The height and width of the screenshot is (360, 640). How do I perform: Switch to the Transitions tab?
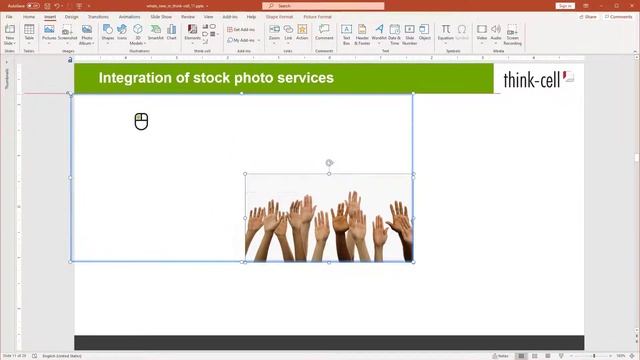[x=98, y=17]
